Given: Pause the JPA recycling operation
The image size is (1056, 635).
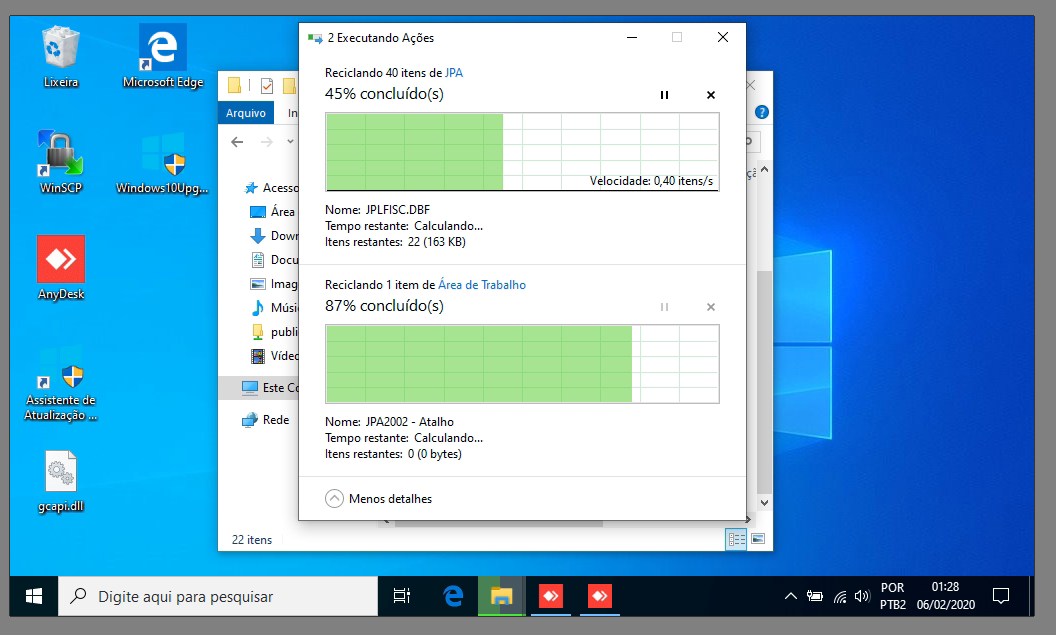Looking at the screenshot, I should tap(664, 95).
